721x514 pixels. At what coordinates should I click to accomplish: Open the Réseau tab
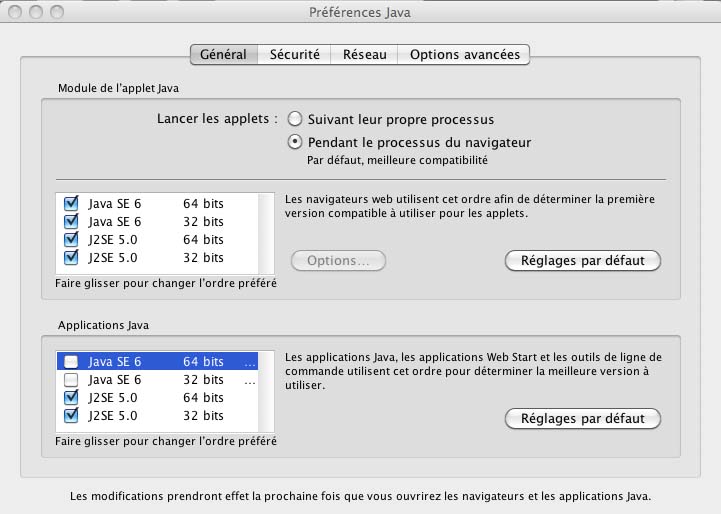pos(364,55)
